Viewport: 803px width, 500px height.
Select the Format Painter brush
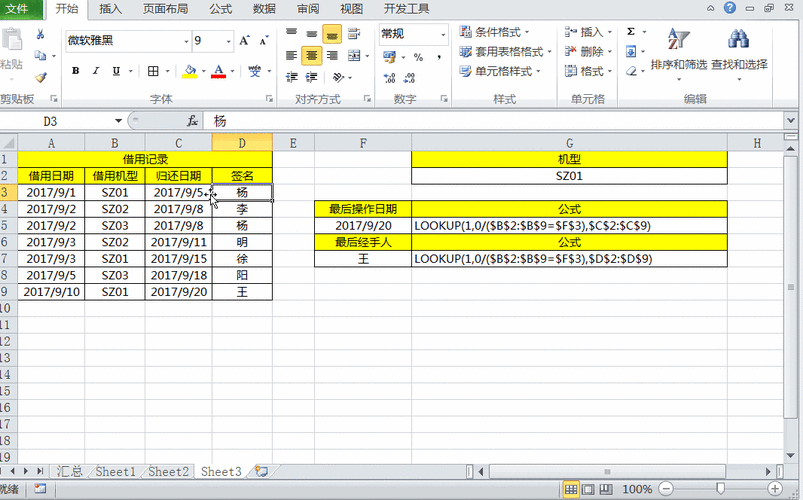[x=40, y=77]
